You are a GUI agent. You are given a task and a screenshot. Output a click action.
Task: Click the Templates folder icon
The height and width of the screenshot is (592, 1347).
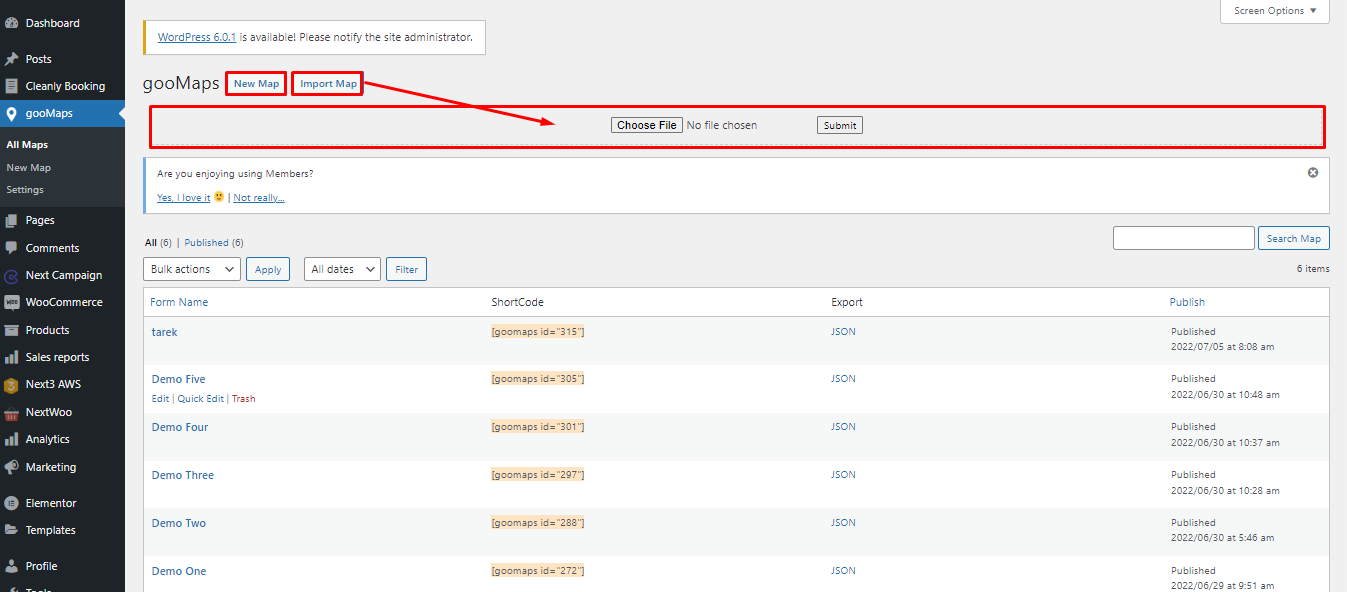12,530
